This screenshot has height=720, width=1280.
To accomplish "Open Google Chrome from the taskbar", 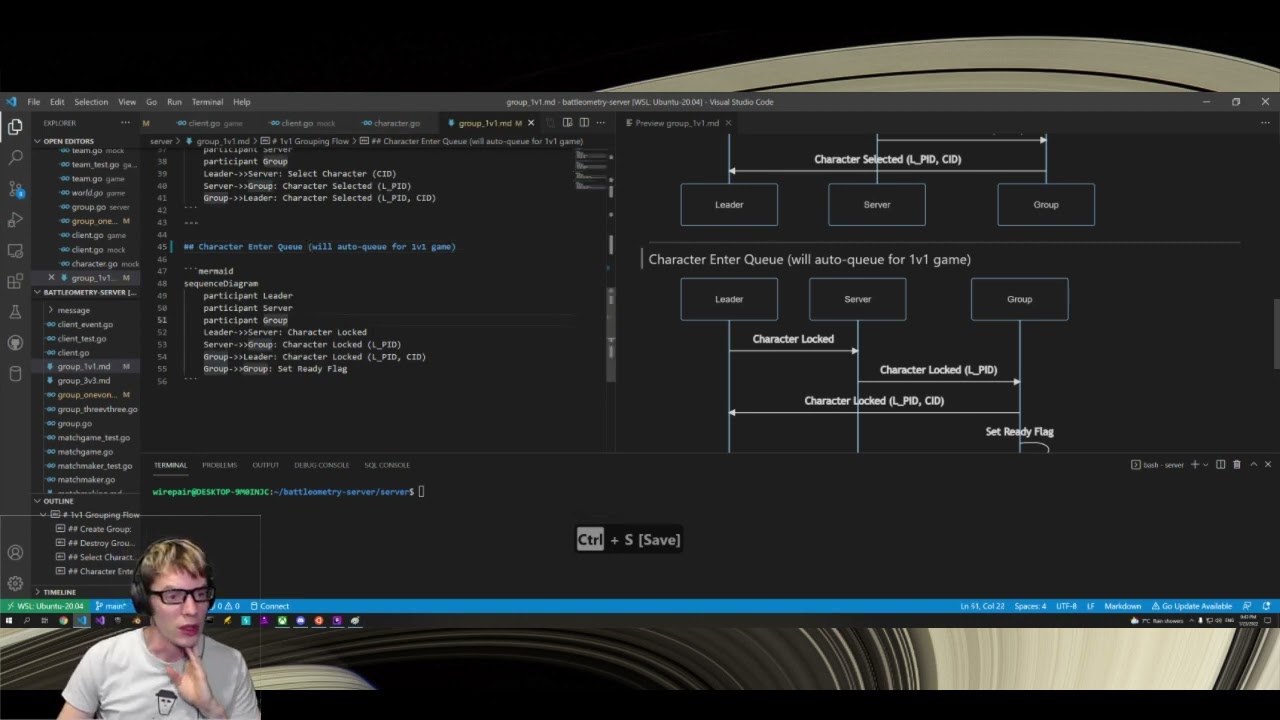I will pos(64,621).
